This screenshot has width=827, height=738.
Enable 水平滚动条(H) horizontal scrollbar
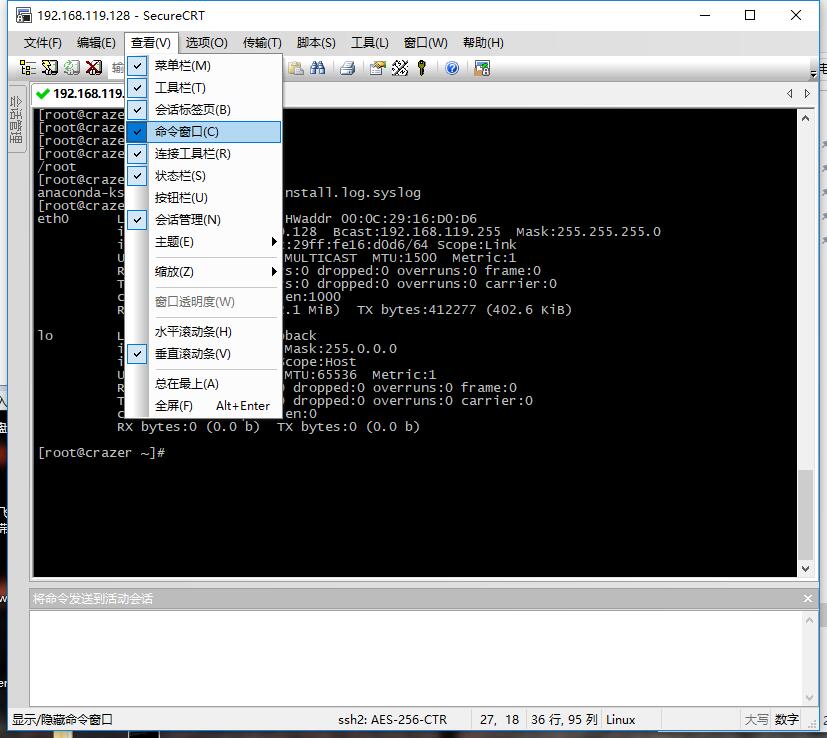coord(203,332)
